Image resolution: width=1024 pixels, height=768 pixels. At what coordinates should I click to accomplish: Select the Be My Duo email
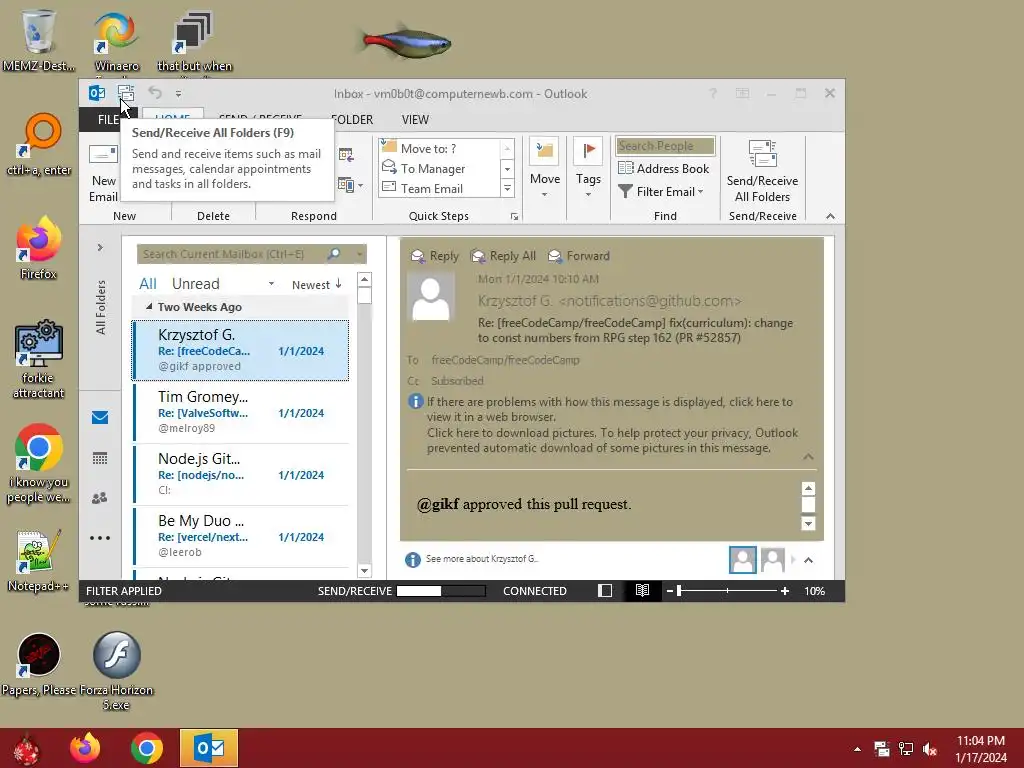point(240,536)
